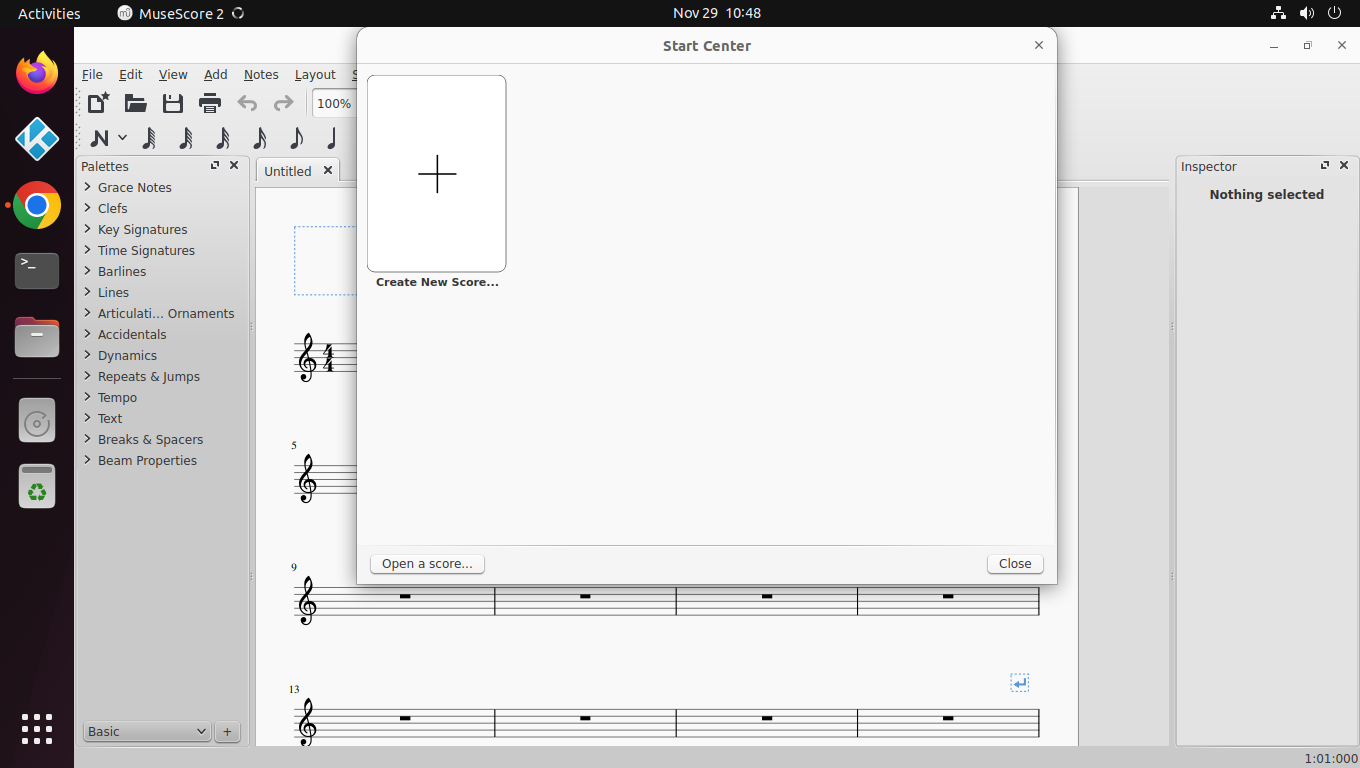Image resolution: width=1360 pixels, height=768 pixels.
Task: Open the Notes menu
Action: 261,74
